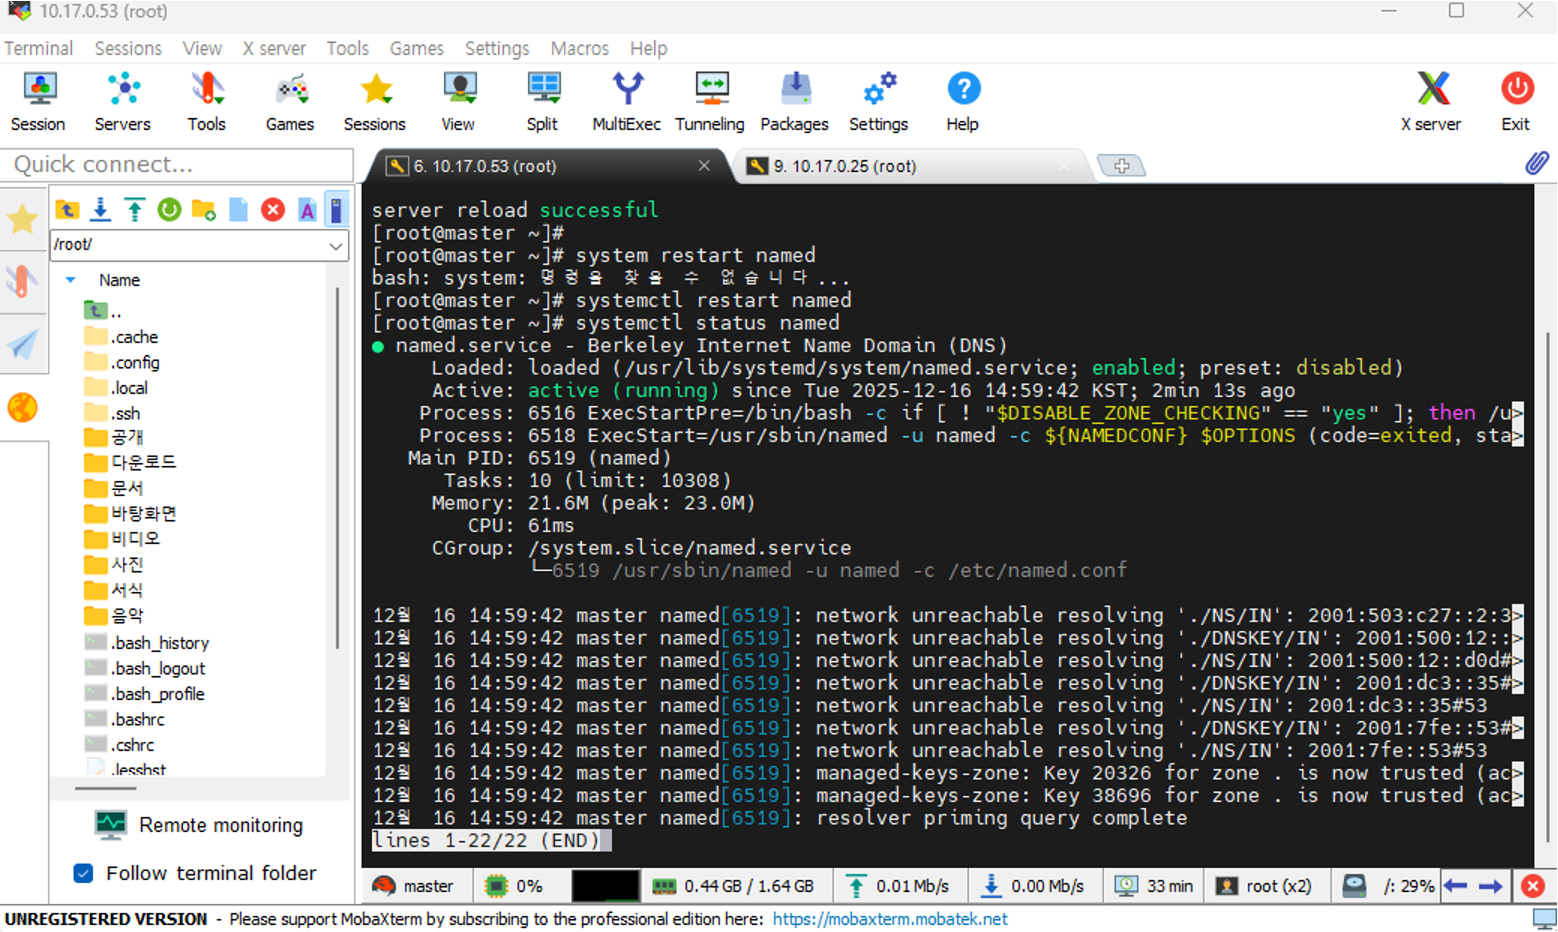Click the orange globe sidebar icon
Screen dimensions: 1558x932
click(x=22, y=408)
